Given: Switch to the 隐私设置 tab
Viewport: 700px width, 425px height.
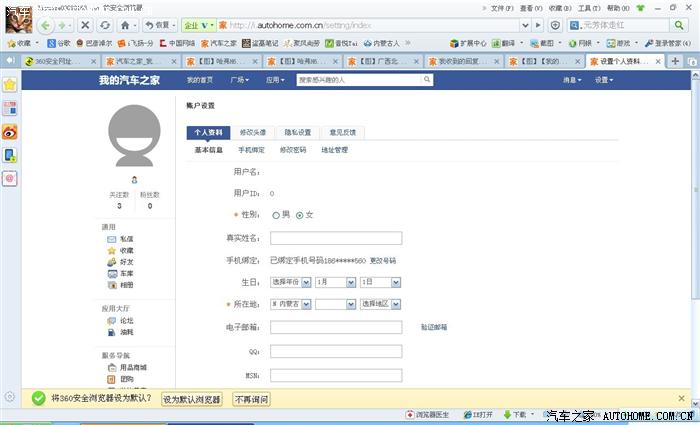Looking at the screenshot, I should (297, 132).
